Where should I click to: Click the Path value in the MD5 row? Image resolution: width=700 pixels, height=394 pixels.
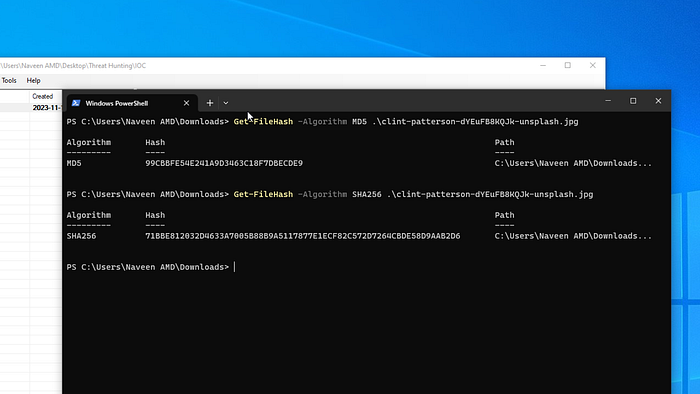[x=573, y=163]
